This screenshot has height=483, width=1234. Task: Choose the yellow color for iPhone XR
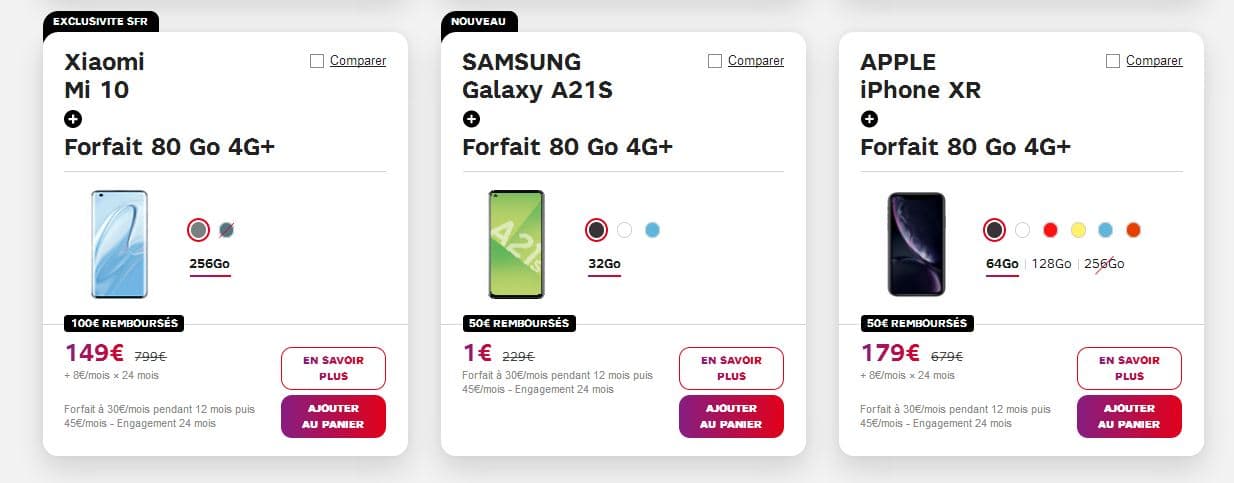(1078, 230)
